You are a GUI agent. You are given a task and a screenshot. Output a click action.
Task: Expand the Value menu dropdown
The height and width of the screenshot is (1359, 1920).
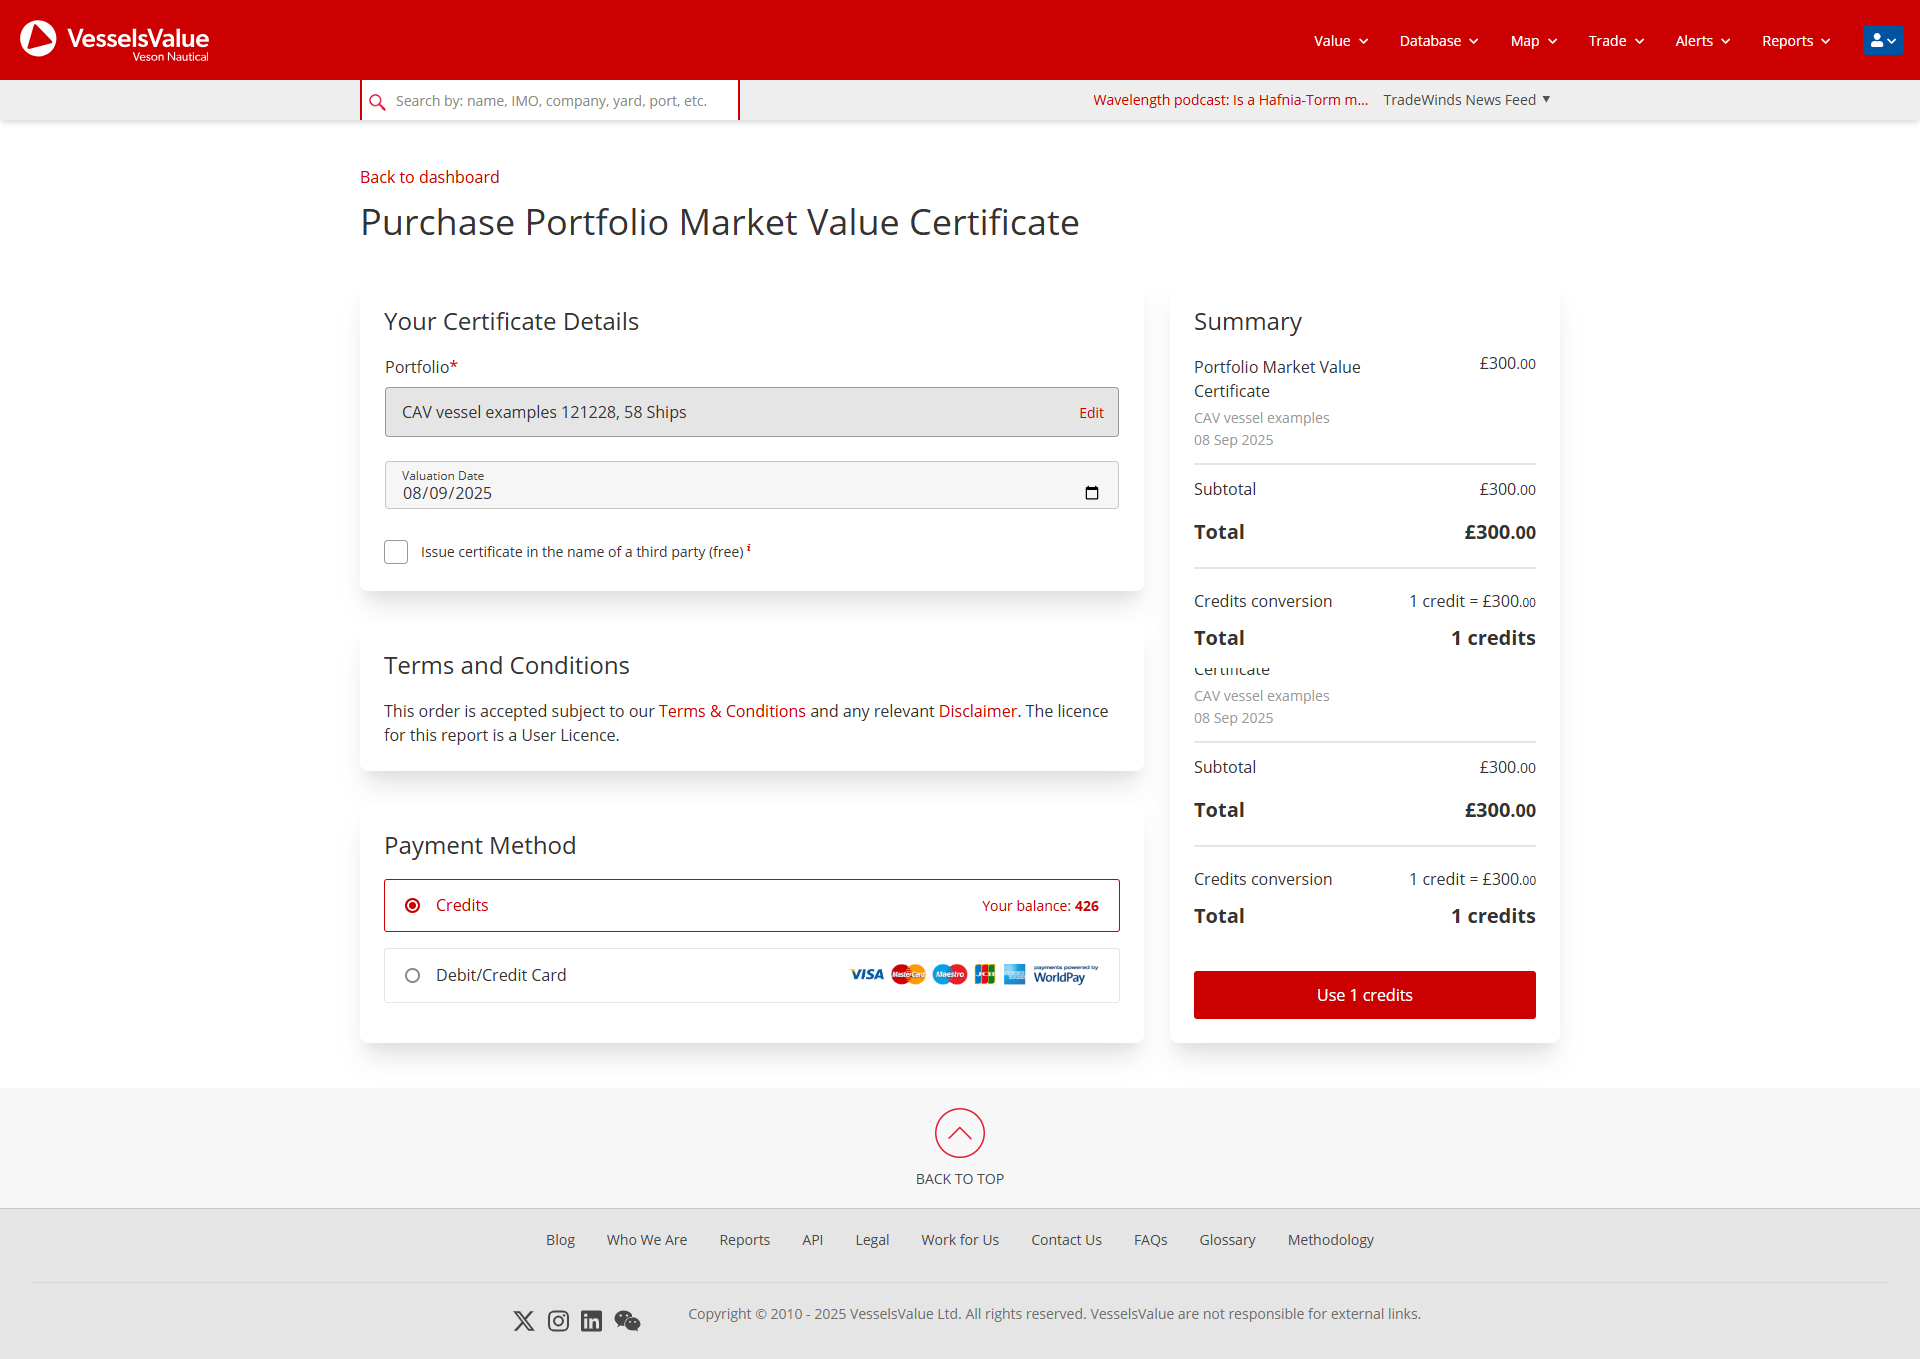click(1340, 41)
